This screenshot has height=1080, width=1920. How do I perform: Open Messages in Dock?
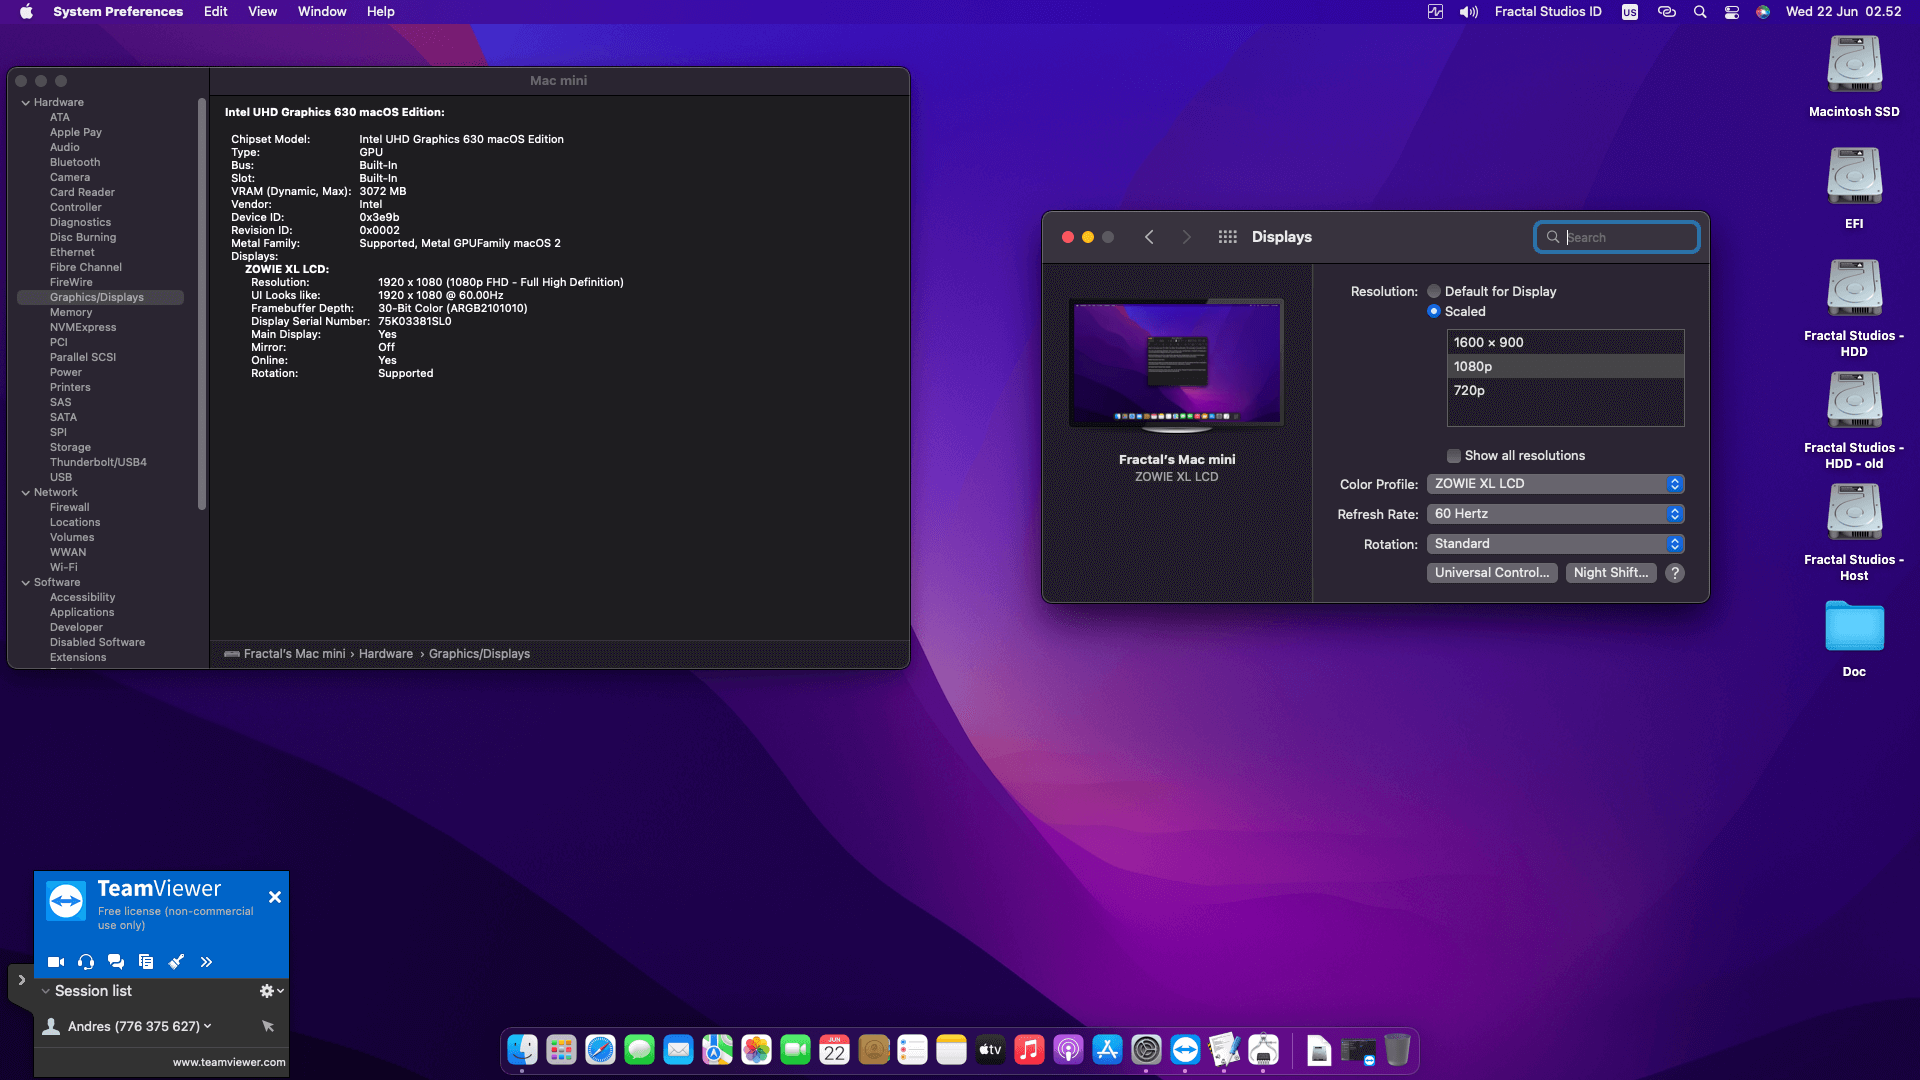(x=639, y=1049)
